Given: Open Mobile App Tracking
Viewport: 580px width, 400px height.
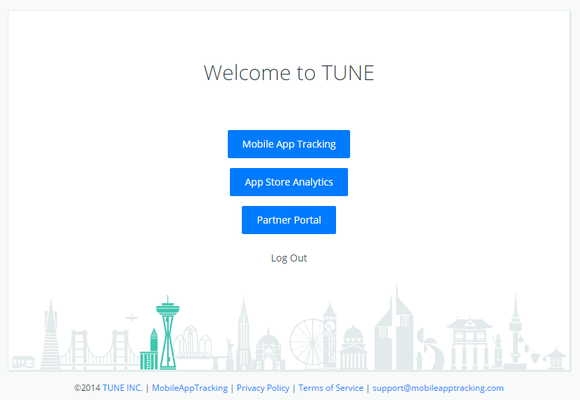Looking at the screenshot, I should [x=289, y=144].
